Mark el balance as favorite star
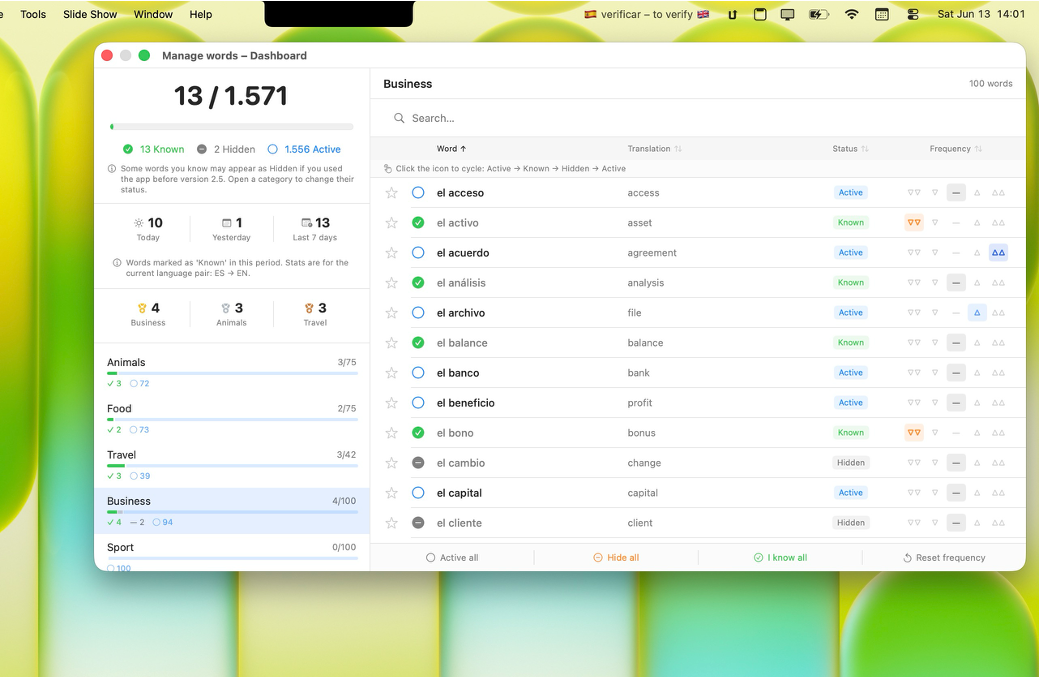 pyautogui.click(x=391, y=343)
